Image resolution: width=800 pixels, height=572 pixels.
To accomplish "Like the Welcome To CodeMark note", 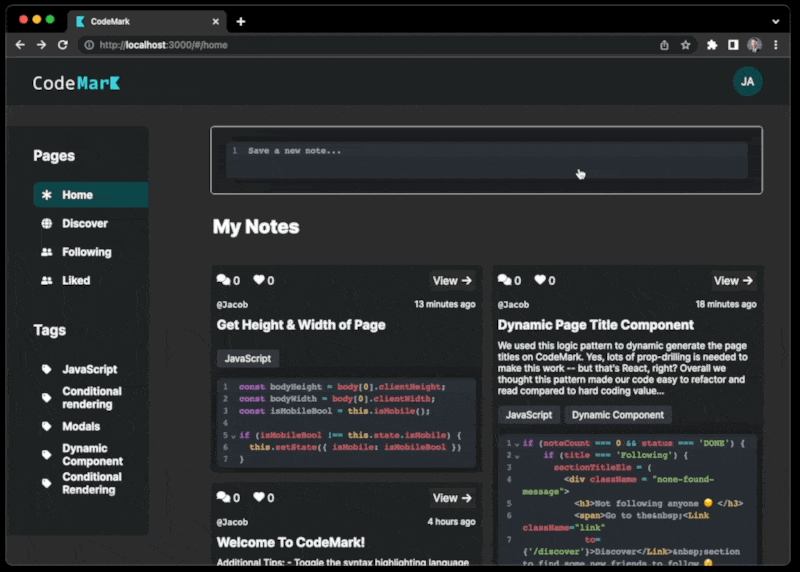I will coord(259,497).
